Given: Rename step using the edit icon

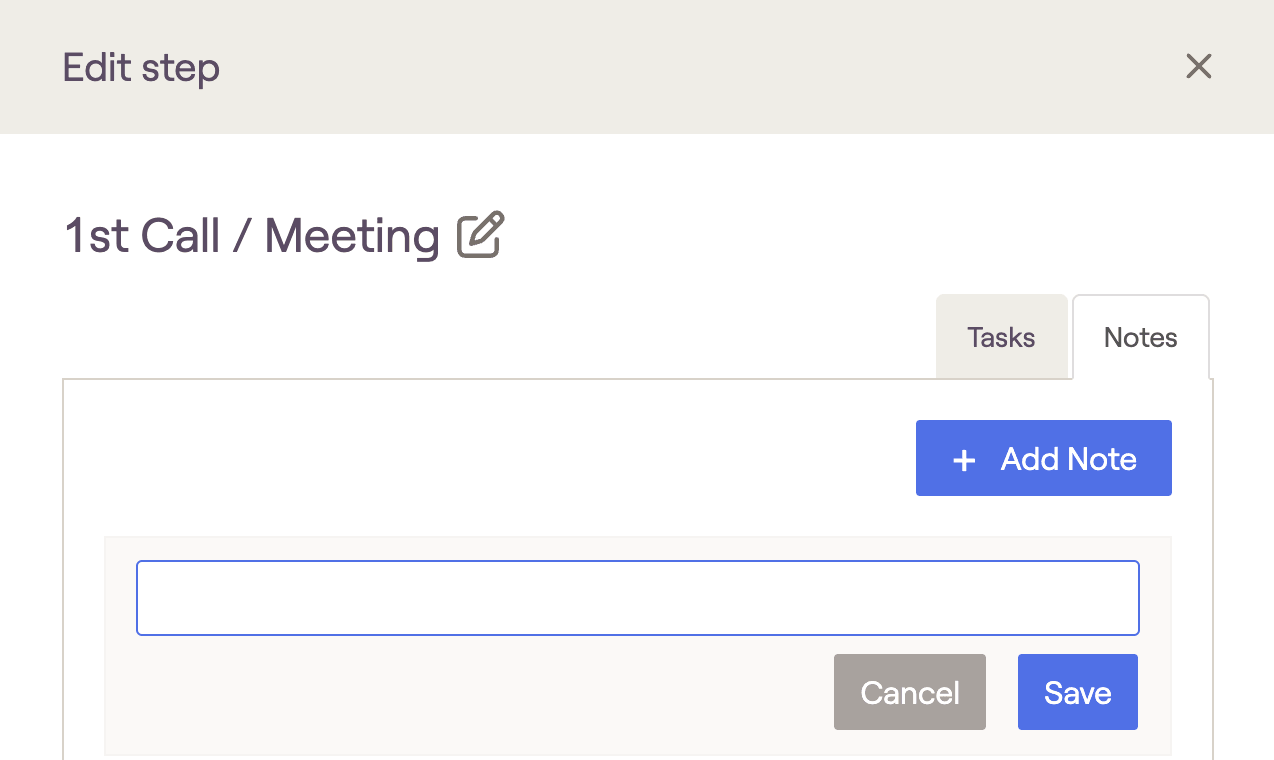Looking at the screenshot, I should 481,236.
